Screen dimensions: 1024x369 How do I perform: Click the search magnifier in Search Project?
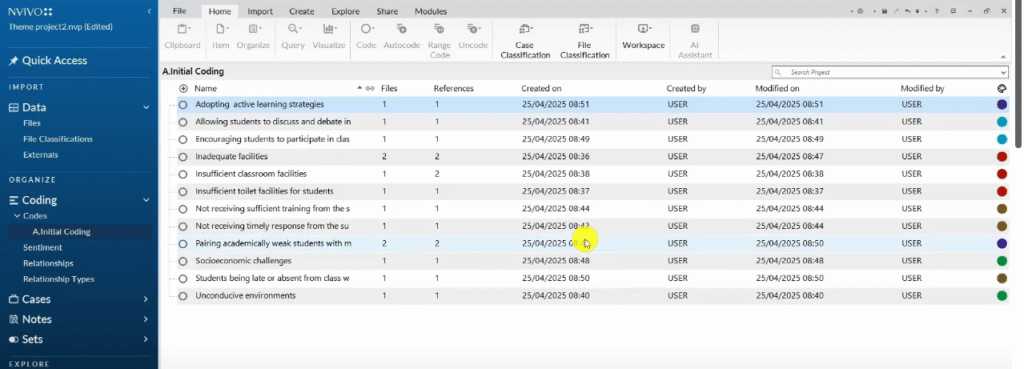click(778, 72)
